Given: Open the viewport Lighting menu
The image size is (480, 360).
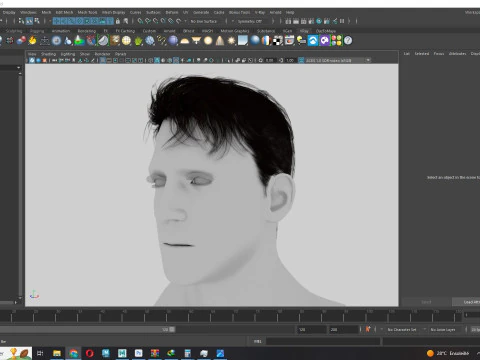Looking at the screenshot, I should click(x=68, y=54).
